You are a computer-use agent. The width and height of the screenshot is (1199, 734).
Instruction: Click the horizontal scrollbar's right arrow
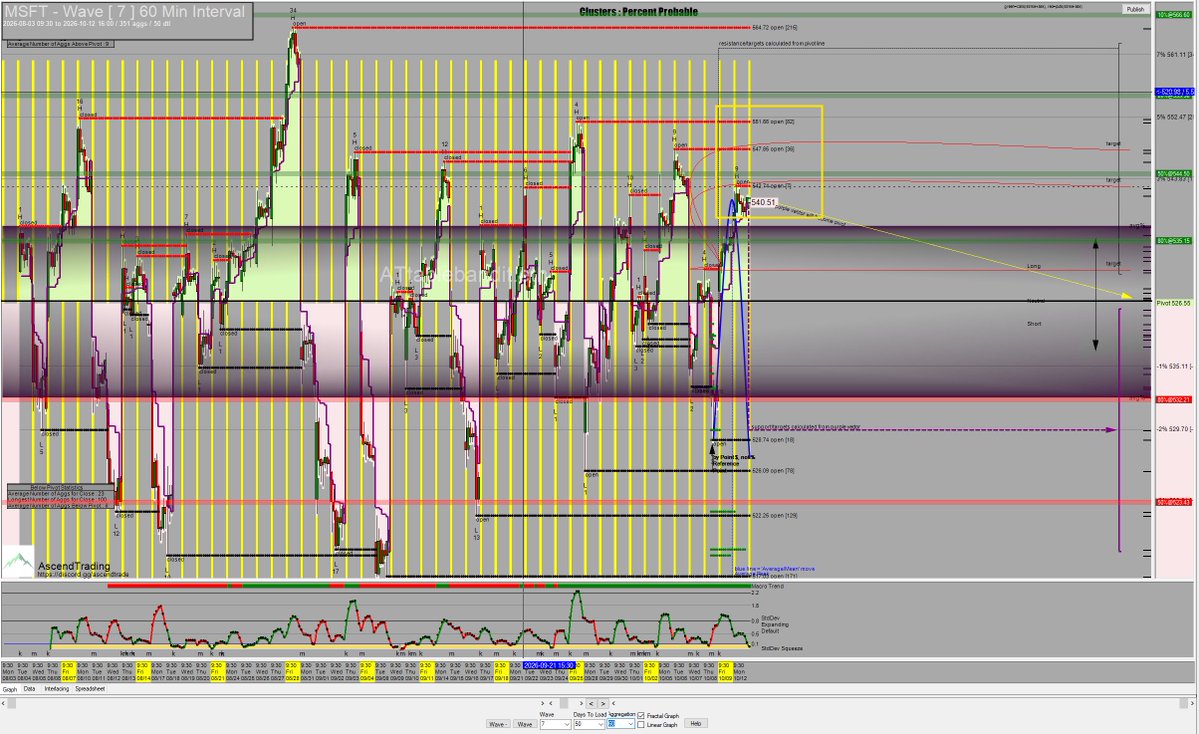1192,703
